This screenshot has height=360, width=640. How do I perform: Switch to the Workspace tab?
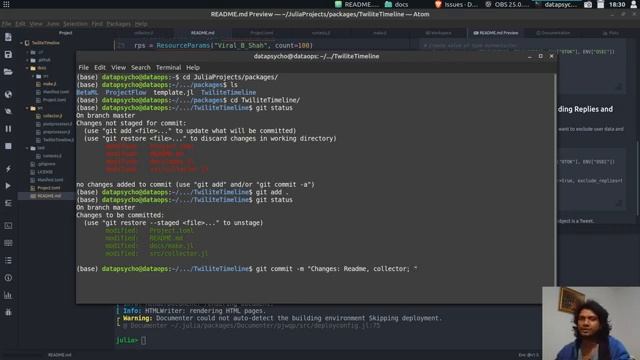point(438,33)
